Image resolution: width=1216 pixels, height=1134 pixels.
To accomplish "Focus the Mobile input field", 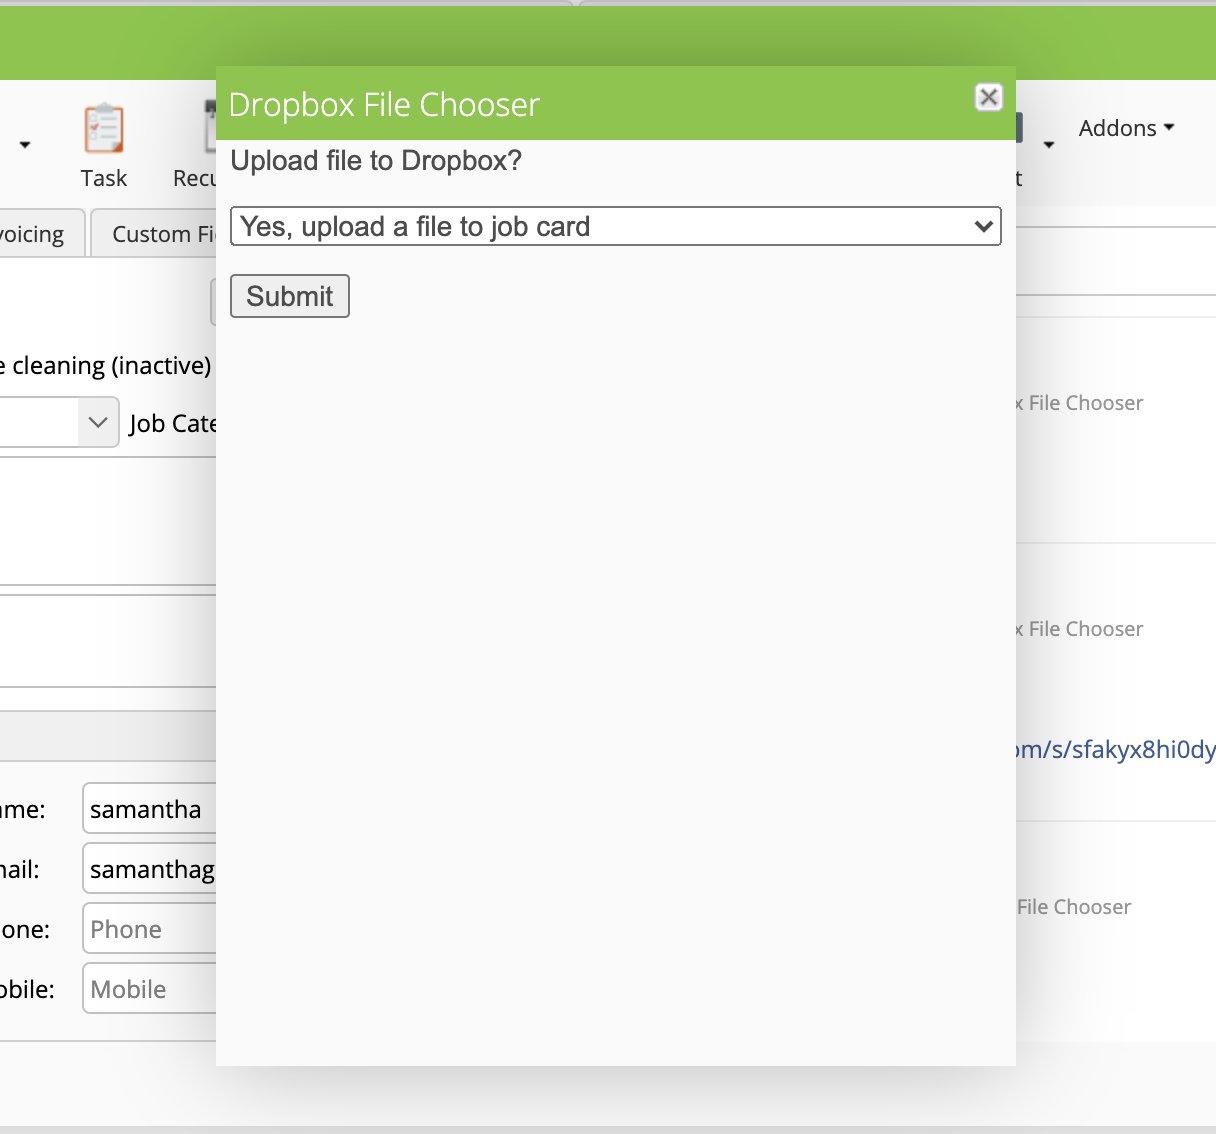I will pyautogui.click(x=150, y=989).
